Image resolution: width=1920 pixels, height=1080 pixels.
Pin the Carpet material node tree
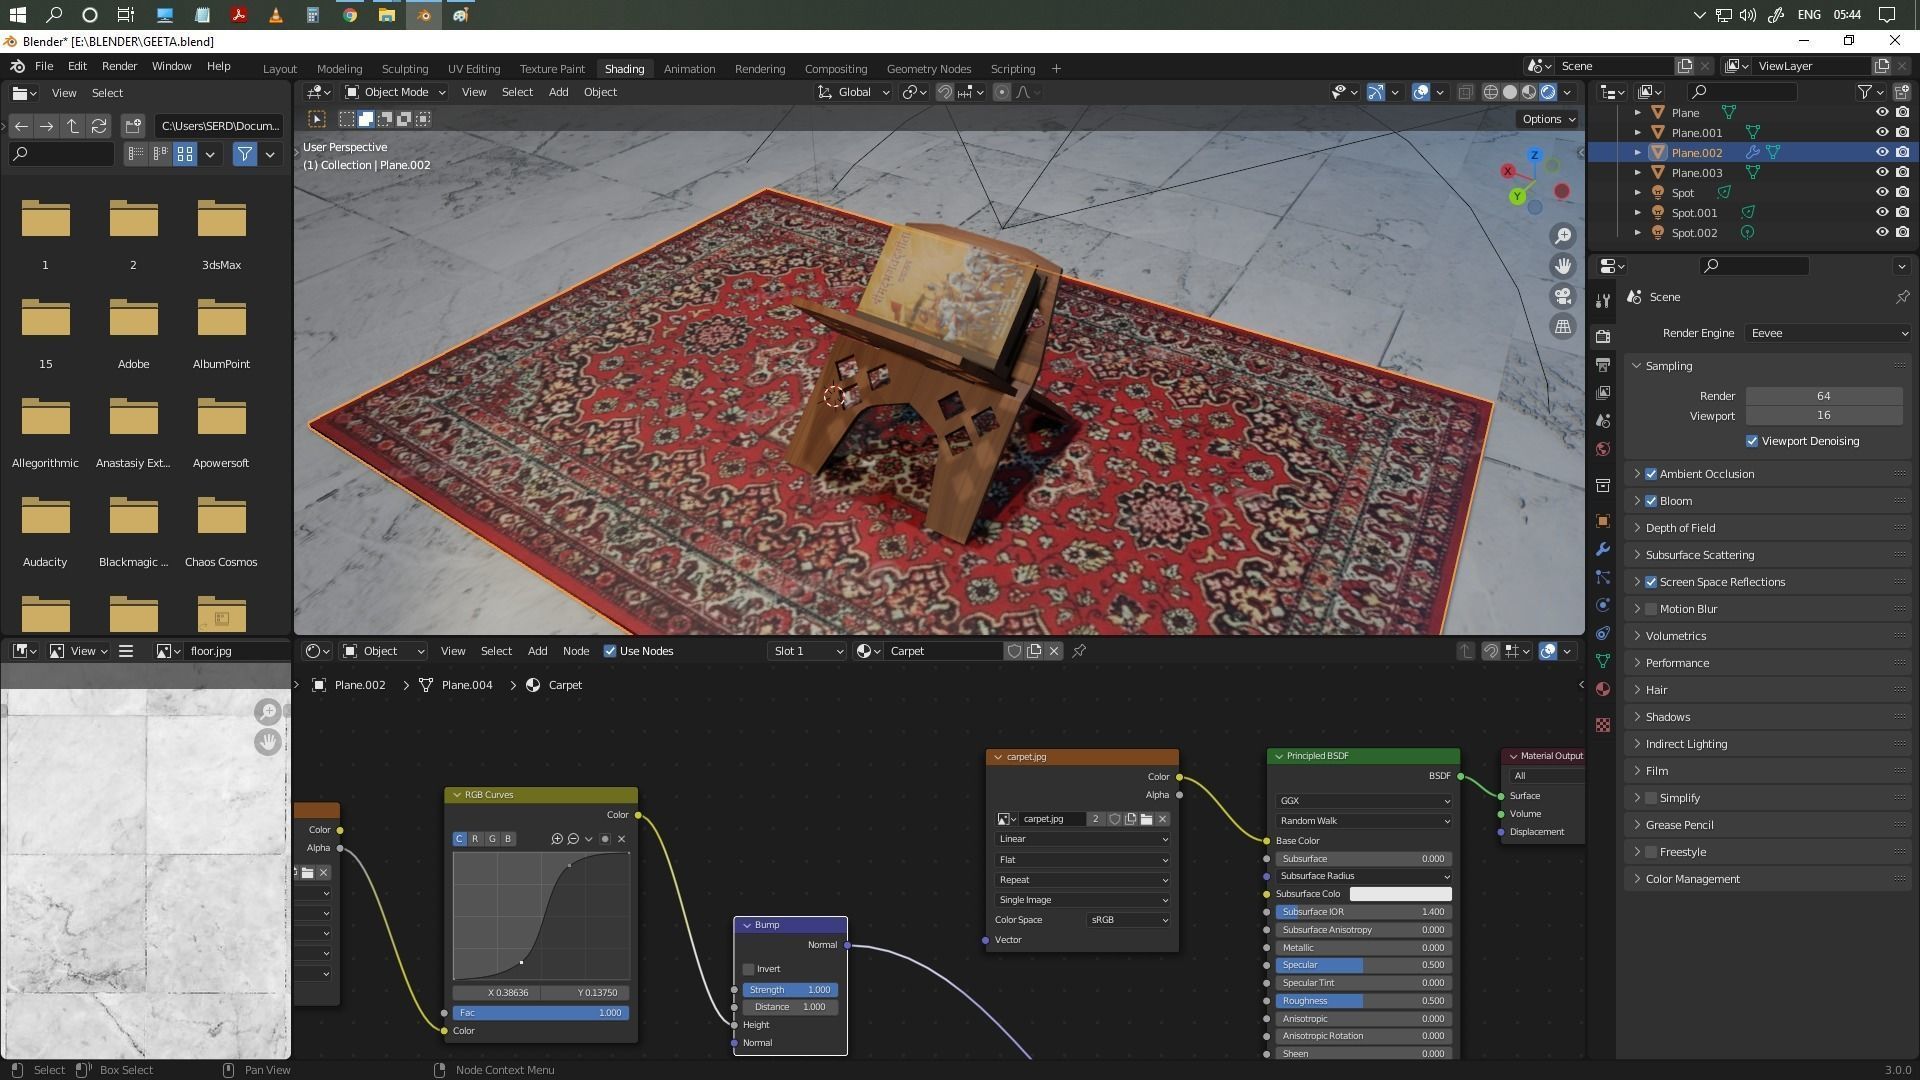1079,651
